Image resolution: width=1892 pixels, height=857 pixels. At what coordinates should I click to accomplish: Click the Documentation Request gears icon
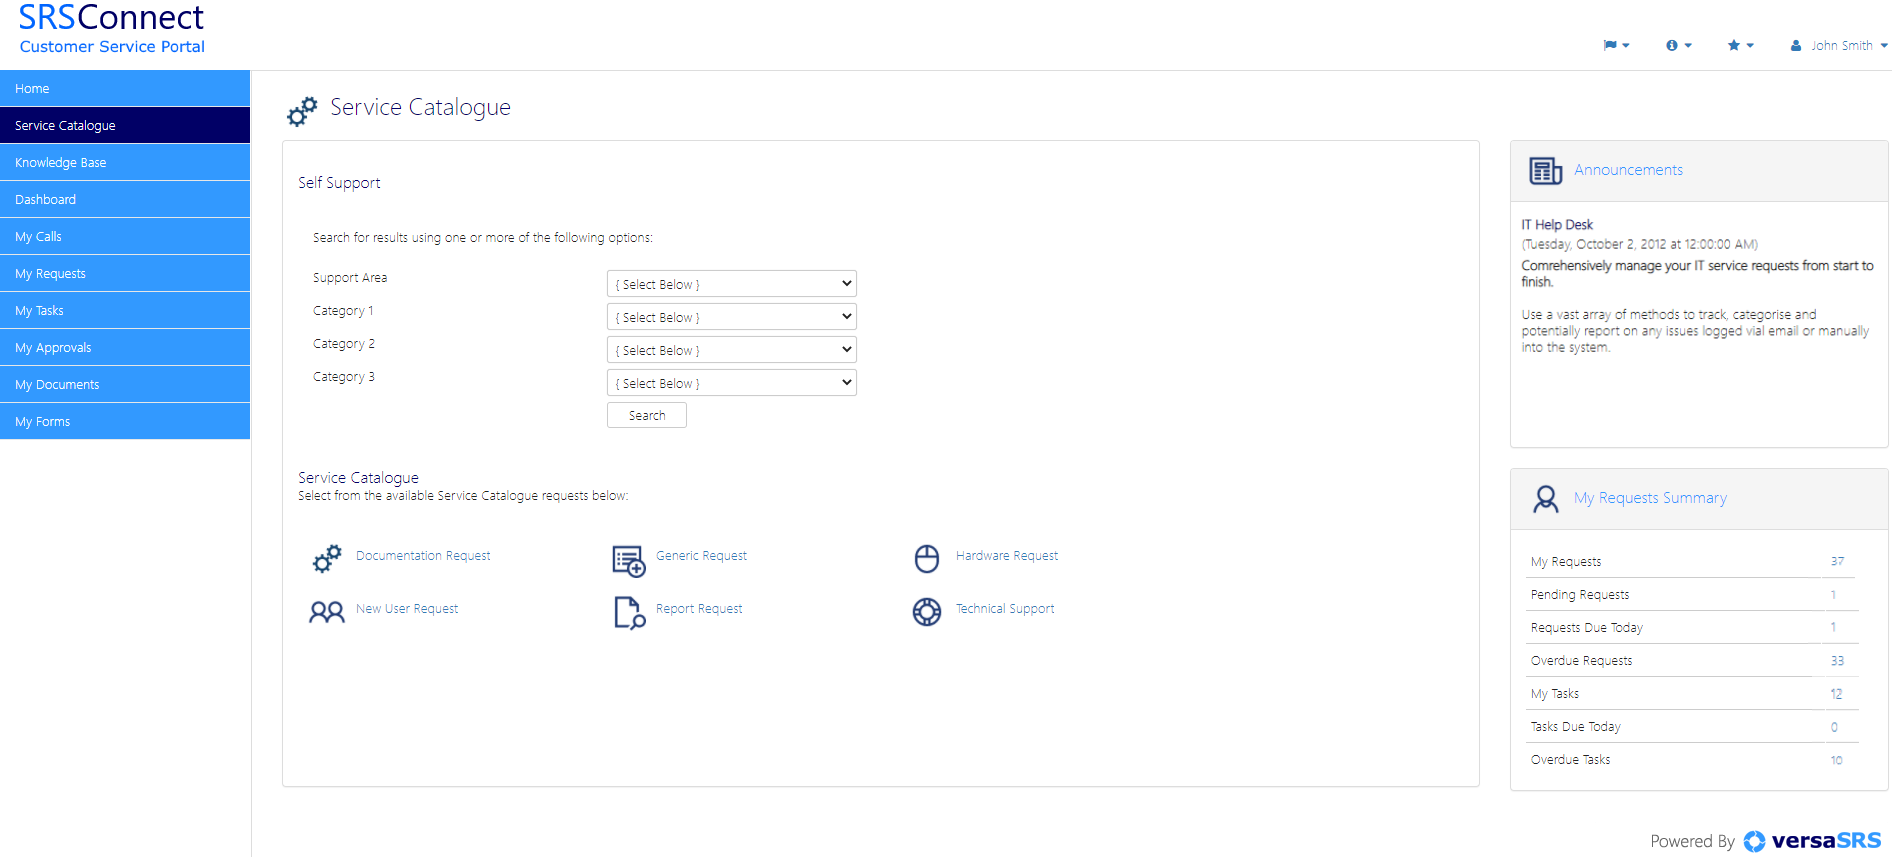[327, 559]
